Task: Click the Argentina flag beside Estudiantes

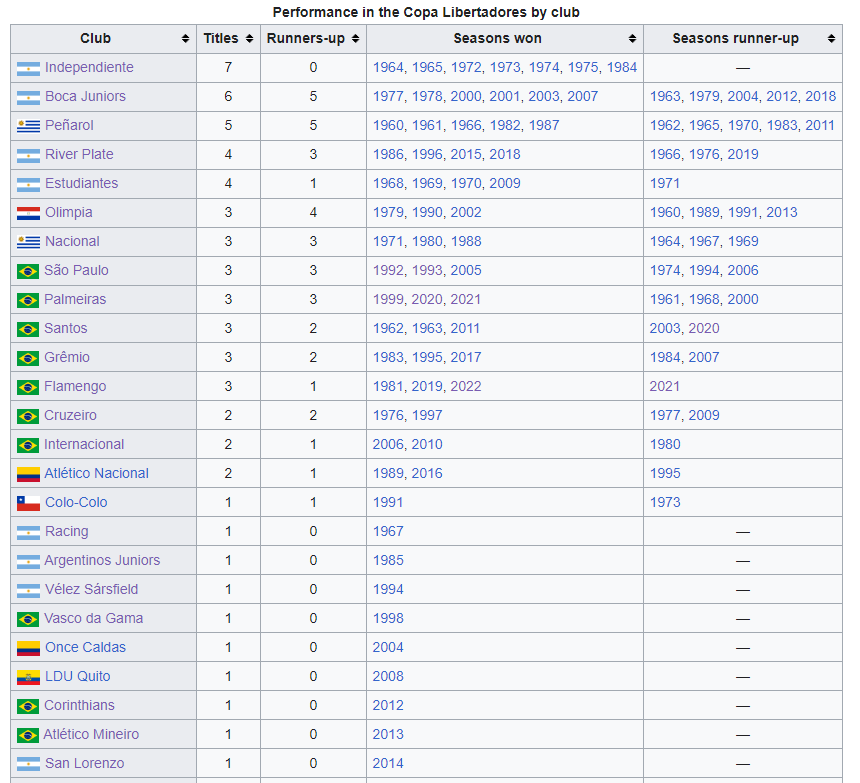Action: [x=29, y=184]
